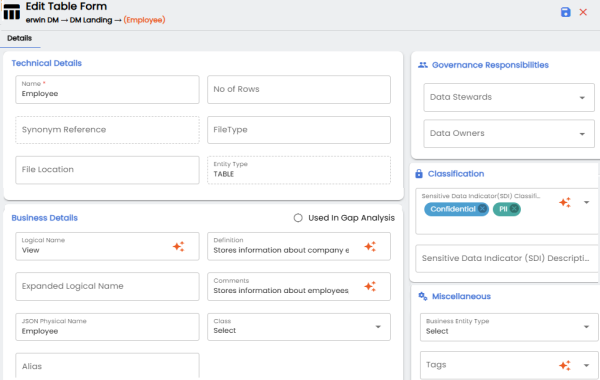Click the Edit Table Form title

point(66,6)
